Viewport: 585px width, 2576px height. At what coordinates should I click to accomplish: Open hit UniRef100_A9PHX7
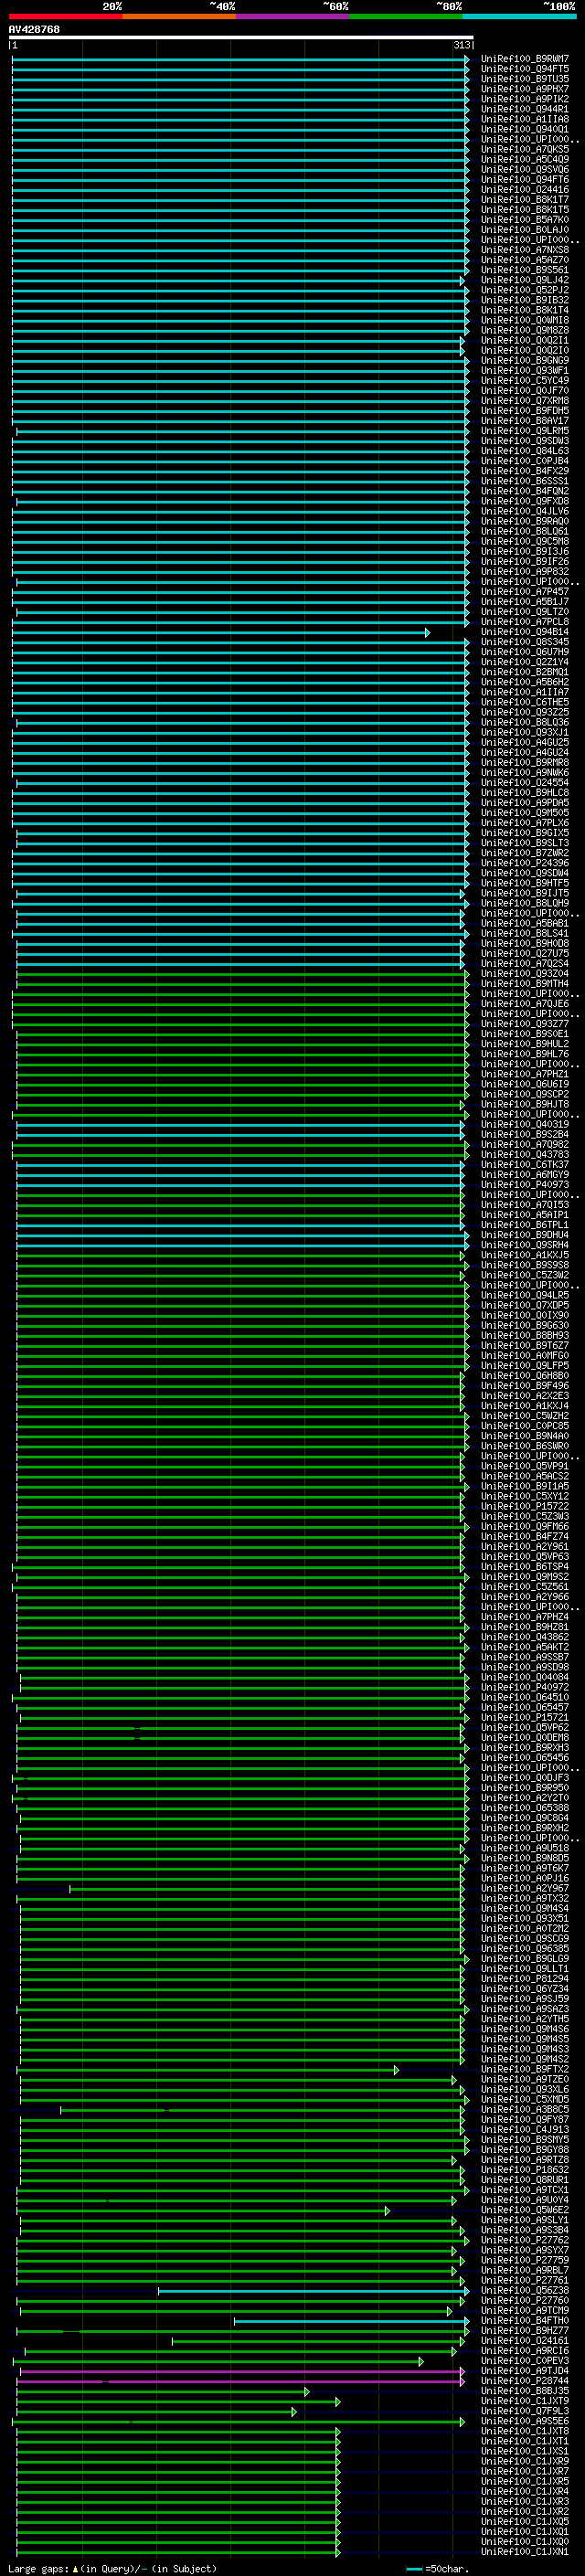(525, 89)
